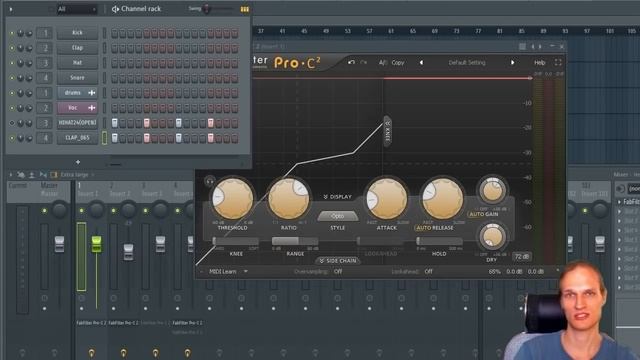Open mixer view options wrench icon
Image resolution: width=640 pixels, height=360 pixels.
point(20,175)
